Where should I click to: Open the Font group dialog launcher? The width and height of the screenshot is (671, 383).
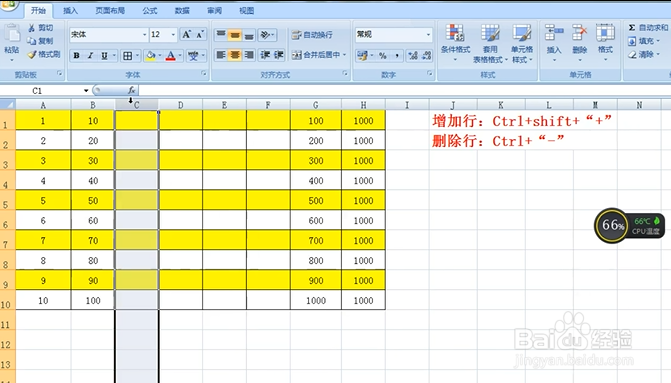click(x=204, y=74)
